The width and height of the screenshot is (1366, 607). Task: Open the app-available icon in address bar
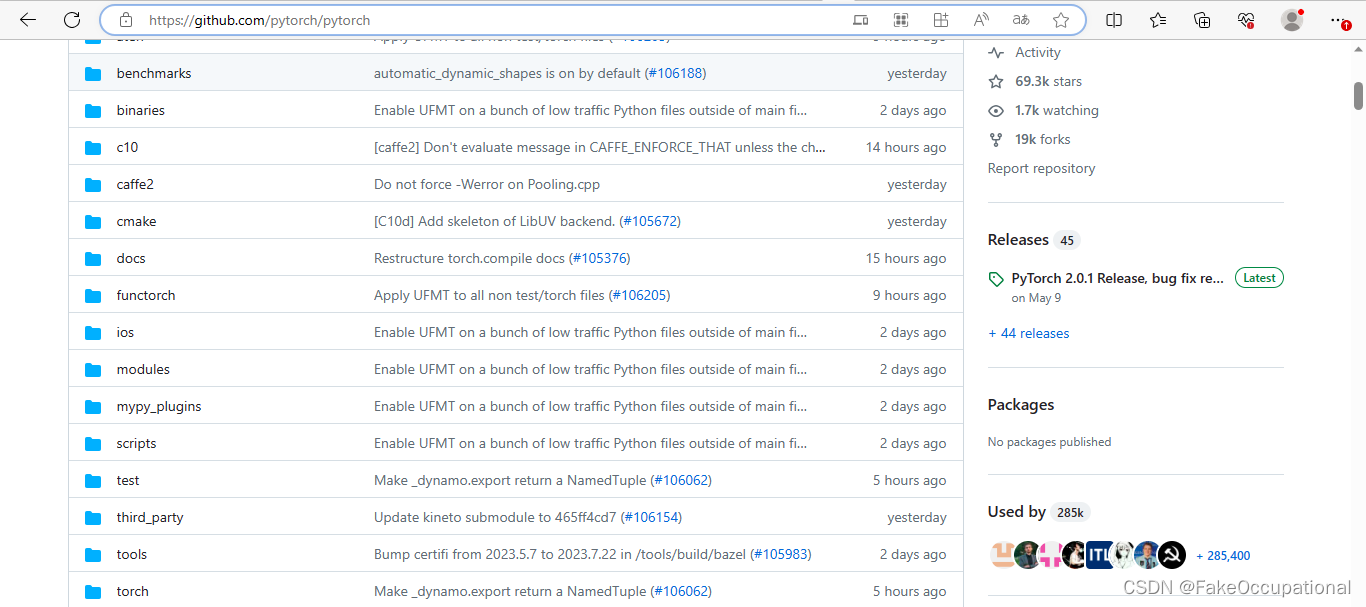coord(860,20)
